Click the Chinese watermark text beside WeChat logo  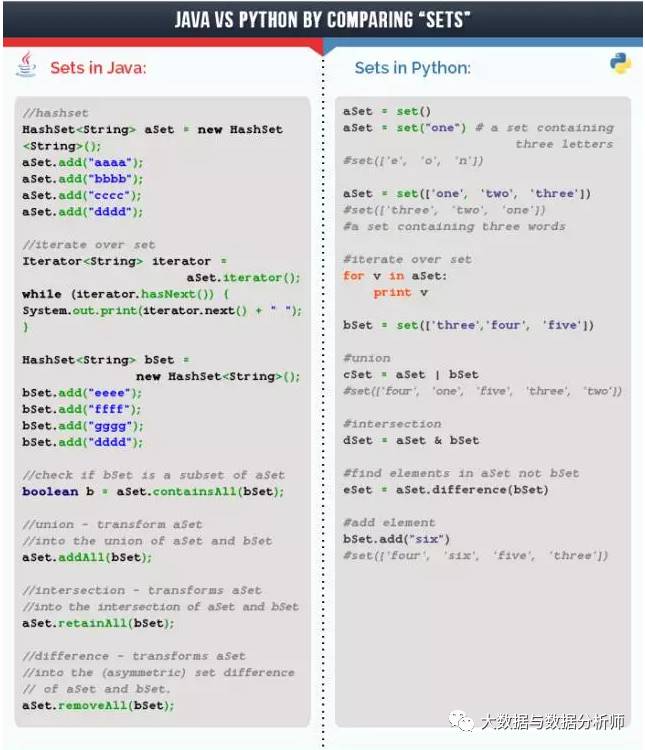(x=552, y=721)
